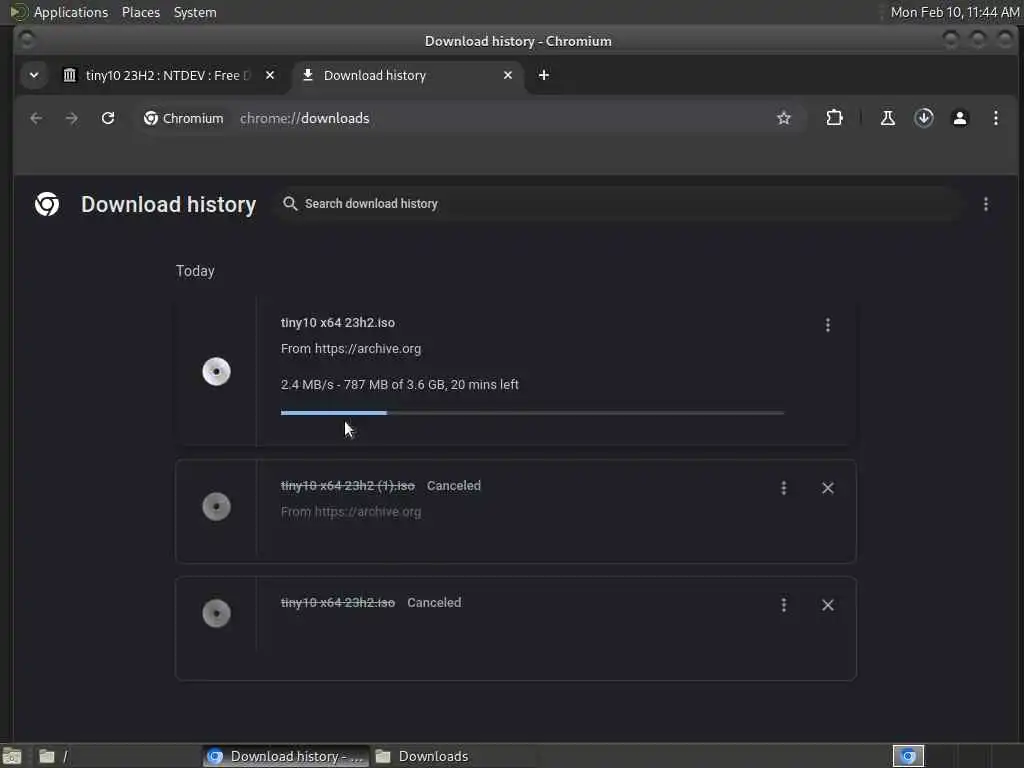Open a new tab with plus button
This screenshot has height=768, width=1024.
[x=543, y=75]
